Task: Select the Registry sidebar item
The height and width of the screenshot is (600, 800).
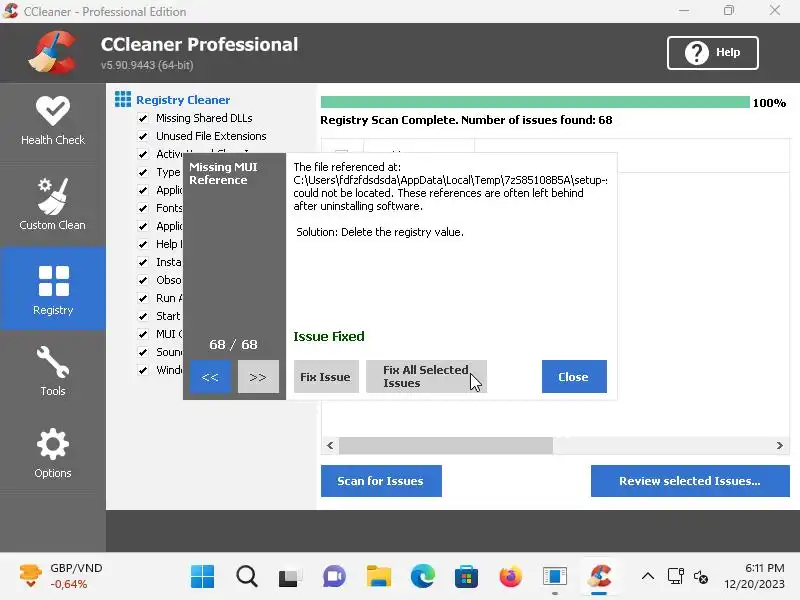Action: [53, 289]
